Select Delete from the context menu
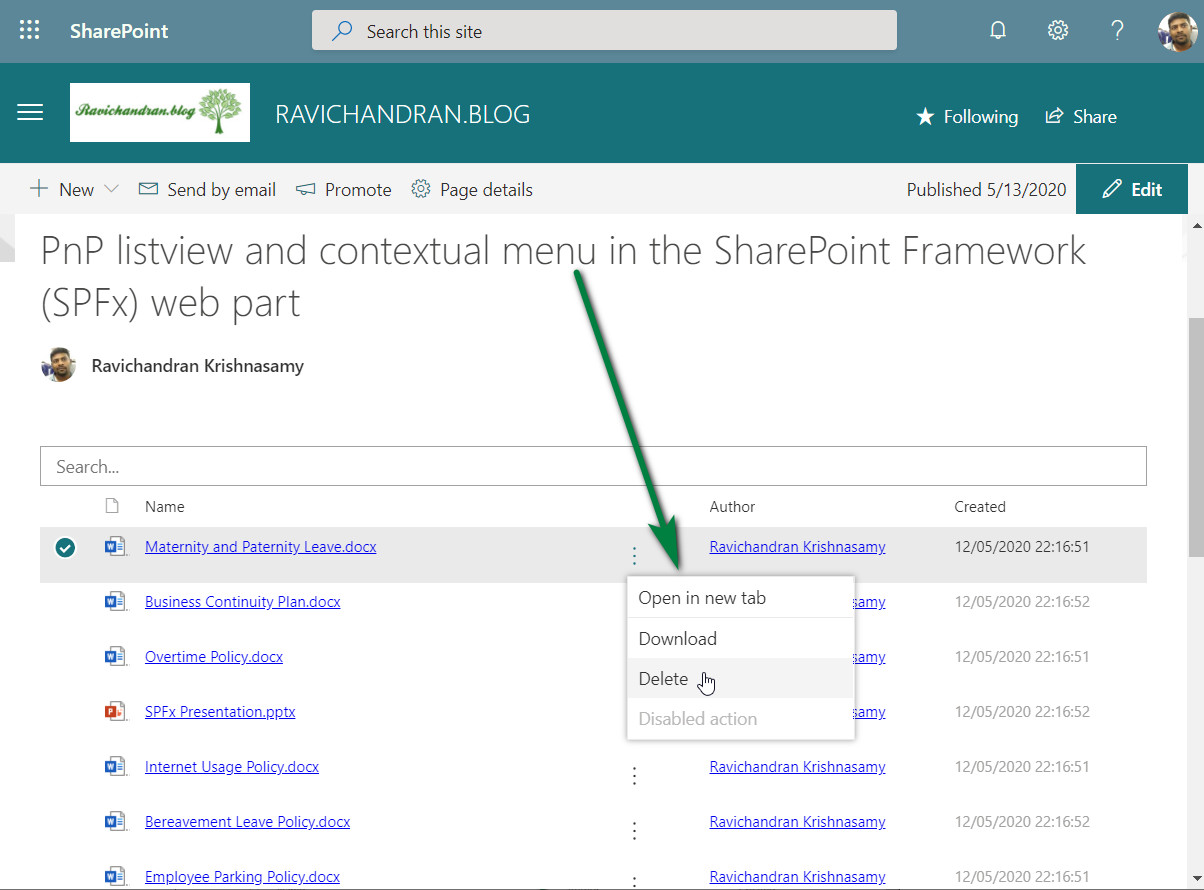Screen dimensions: 1204x890 tap(663, 679)
